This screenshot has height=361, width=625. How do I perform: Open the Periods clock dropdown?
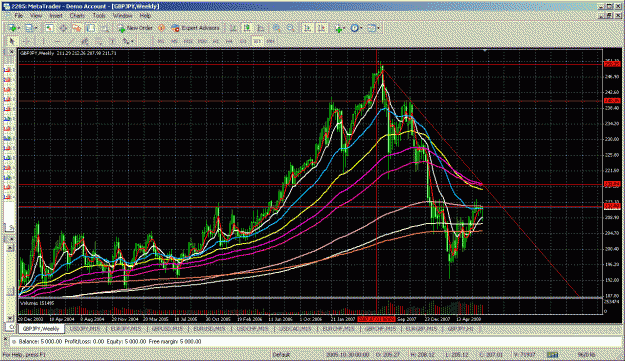coord(356,28)
